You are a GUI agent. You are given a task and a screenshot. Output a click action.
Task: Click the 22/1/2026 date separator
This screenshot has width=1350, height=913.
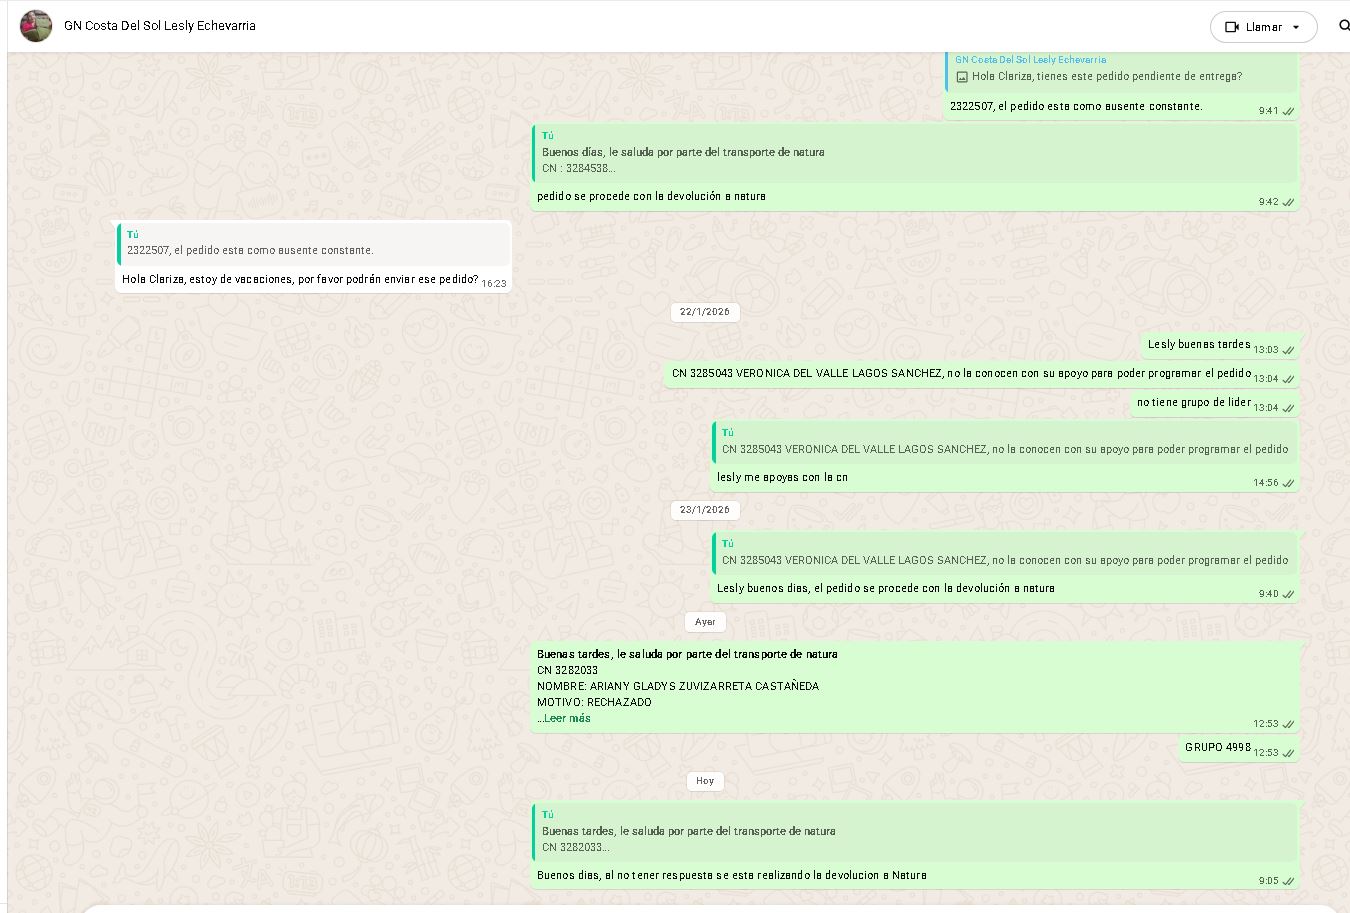704,312
